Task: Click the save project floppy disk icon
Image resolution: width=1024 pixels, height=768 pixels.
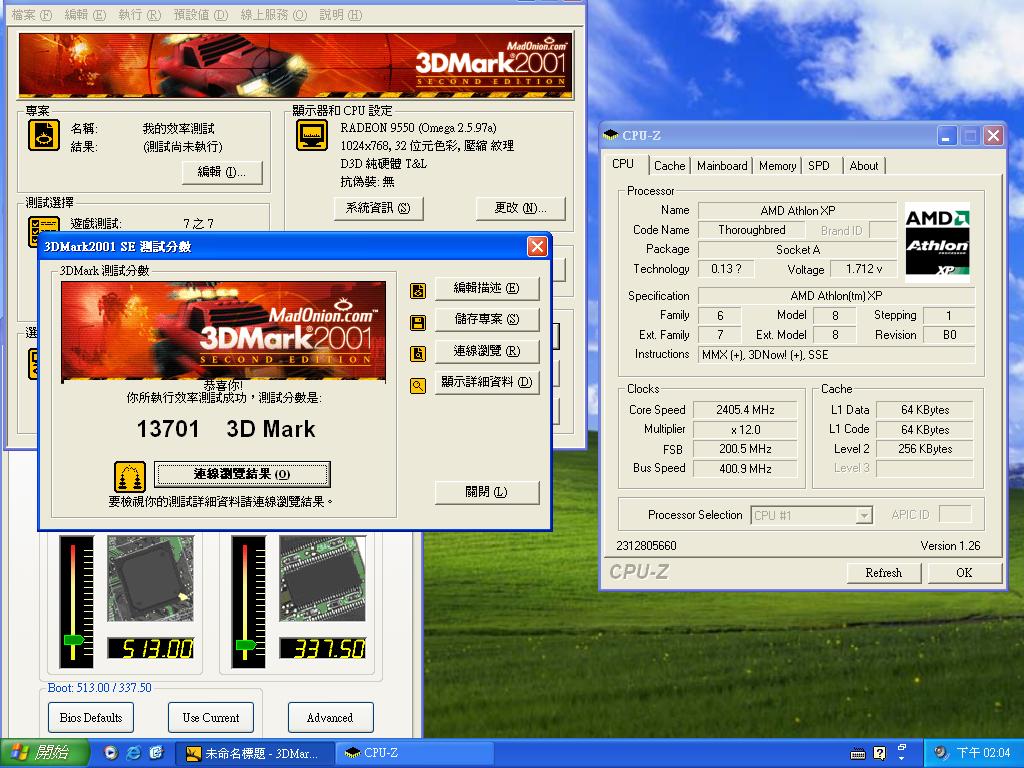Action: [418, 322]
